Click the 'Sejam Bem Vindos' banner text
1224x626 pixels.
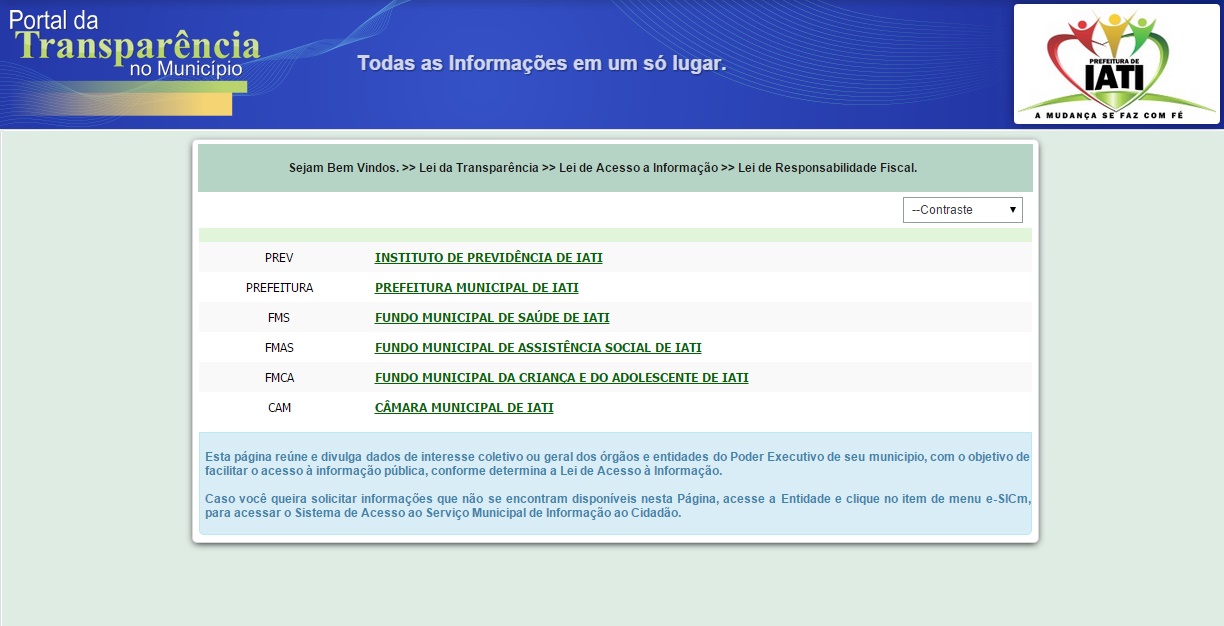[x=603, y=168]
